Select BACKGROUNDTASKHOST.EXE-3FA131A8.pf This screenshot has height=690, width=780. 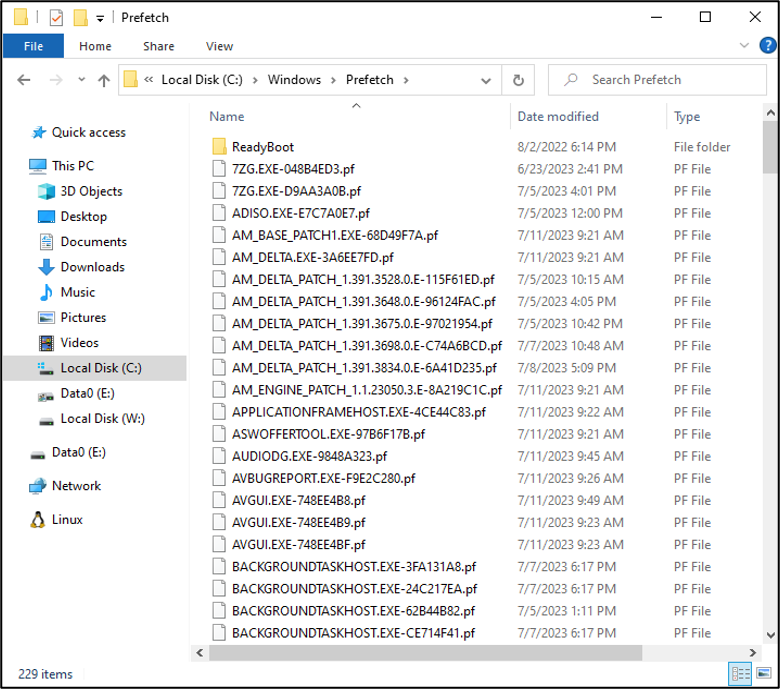(354, 567)
